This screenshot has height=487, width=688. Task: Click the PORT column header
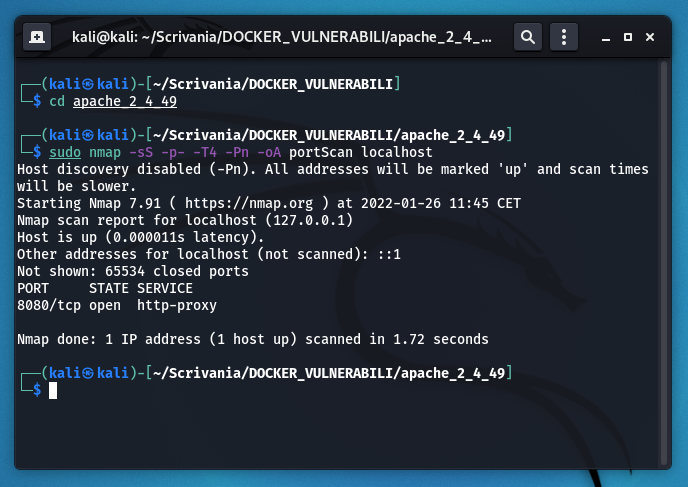point(33,289)
